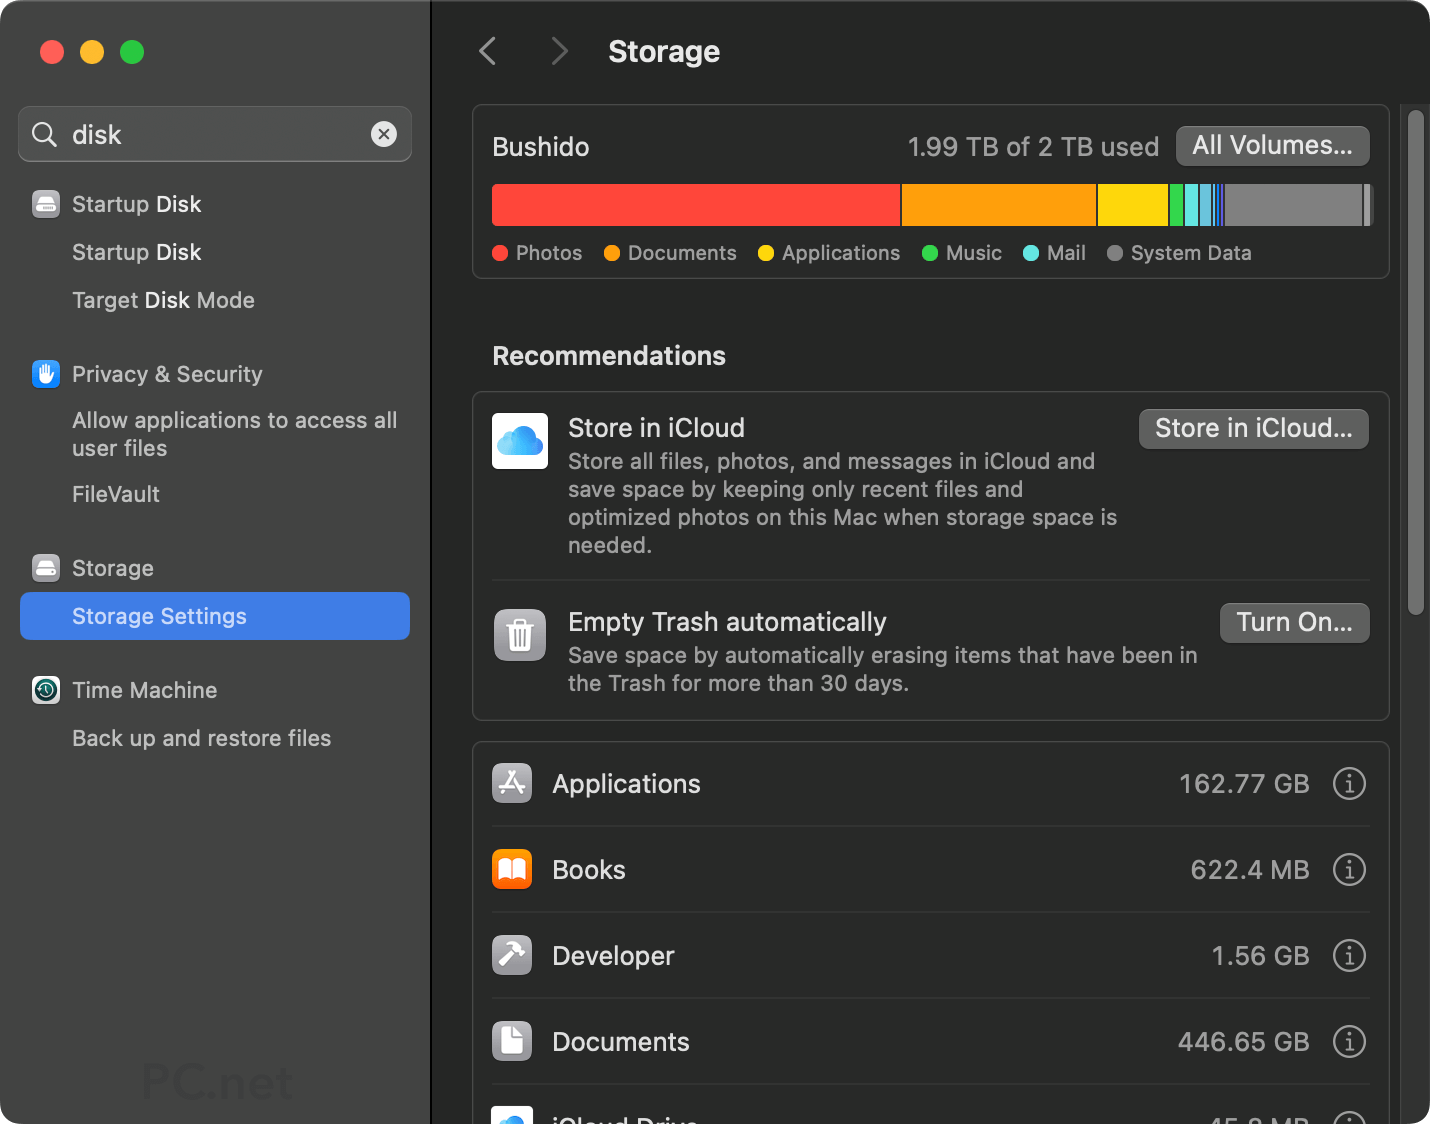This screenshot has height=1124, width=1430.
Task: Click the 1.99 TB of 2 TB used text
Action: coord(1033,147)
